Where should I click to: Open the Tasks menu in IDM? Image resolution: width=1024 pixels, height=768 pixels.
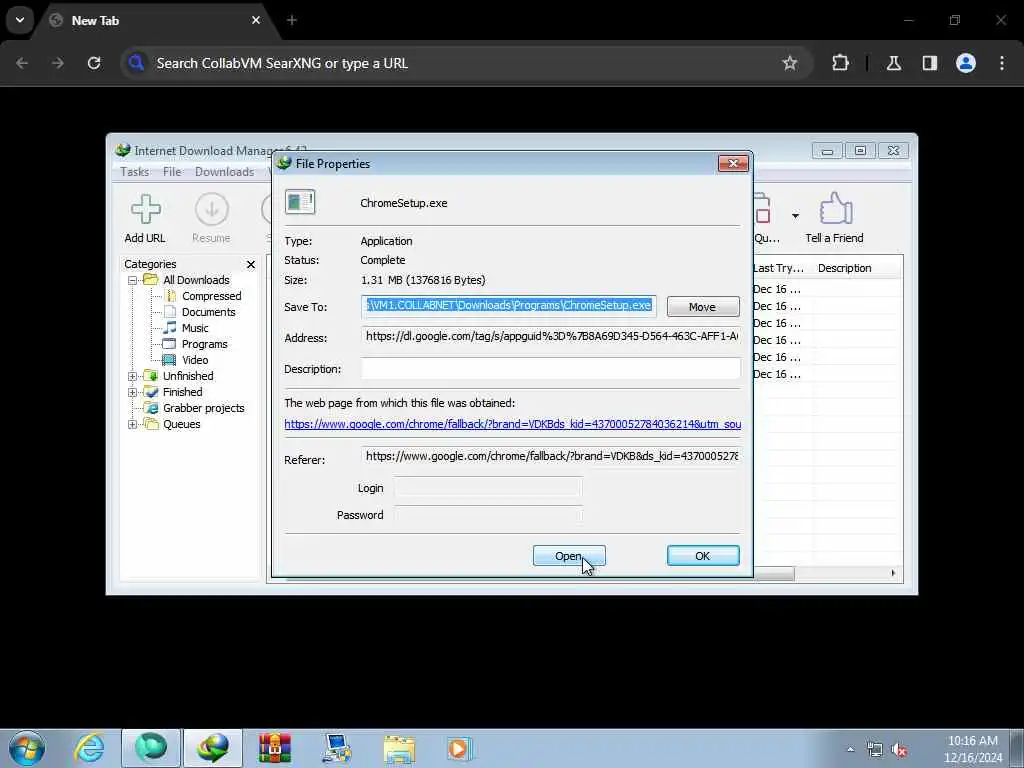pos(135,172)
